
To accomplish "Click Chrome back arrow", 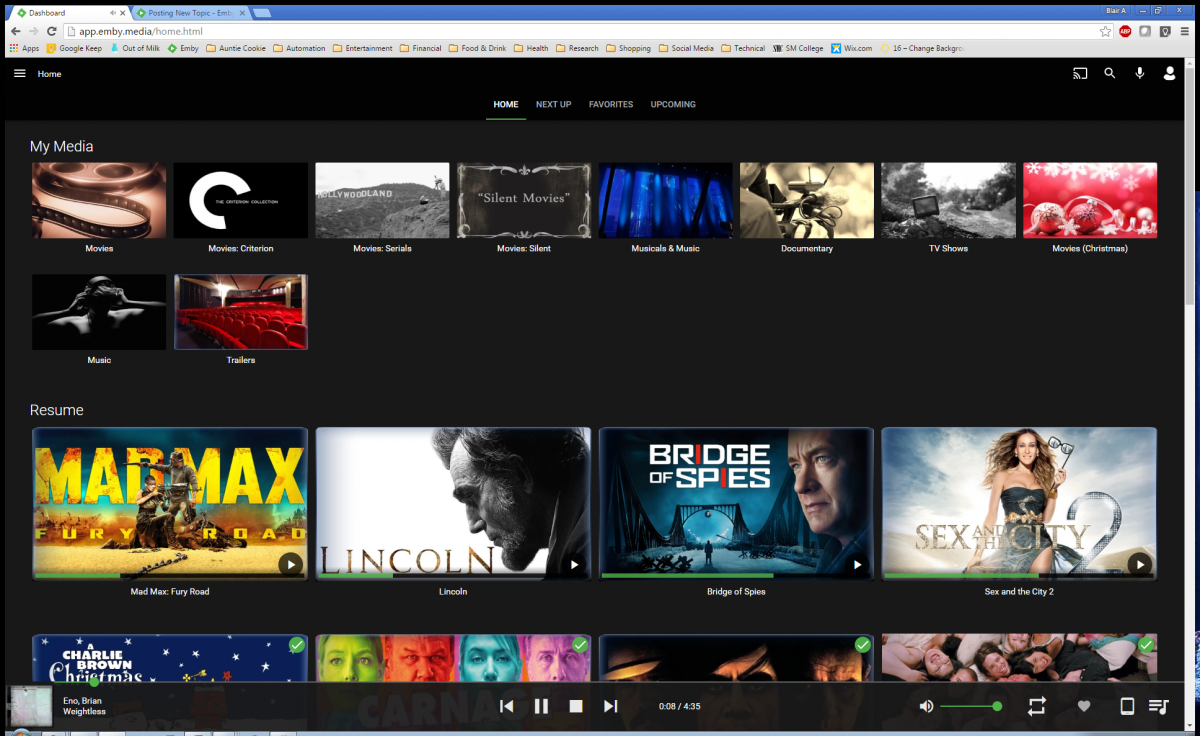I will 15,31.
